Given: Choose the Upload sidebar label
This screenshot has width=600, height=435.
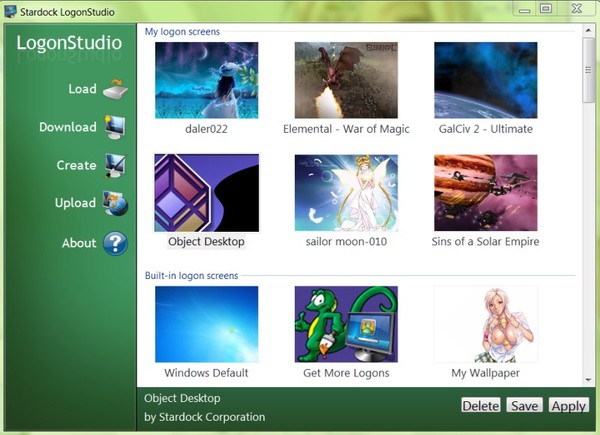Looking at the screenshot, I should click(75, 203).
